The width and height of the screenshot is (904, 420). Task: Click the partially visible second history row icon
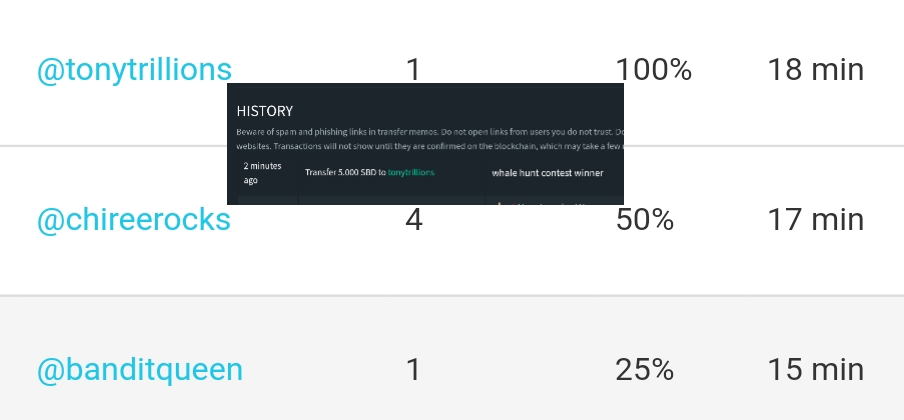click(498, 202)
